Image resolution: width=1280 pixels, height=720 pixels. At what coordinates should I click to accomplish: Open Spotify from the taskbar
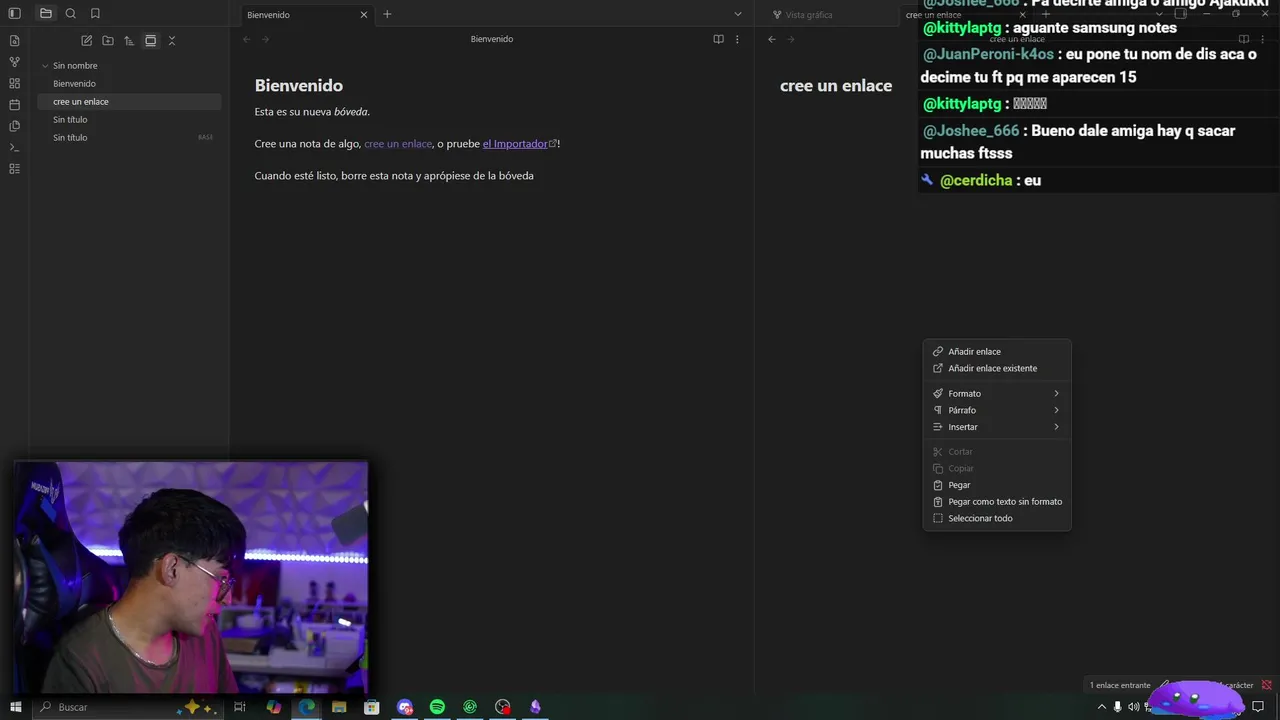[437, 707]
